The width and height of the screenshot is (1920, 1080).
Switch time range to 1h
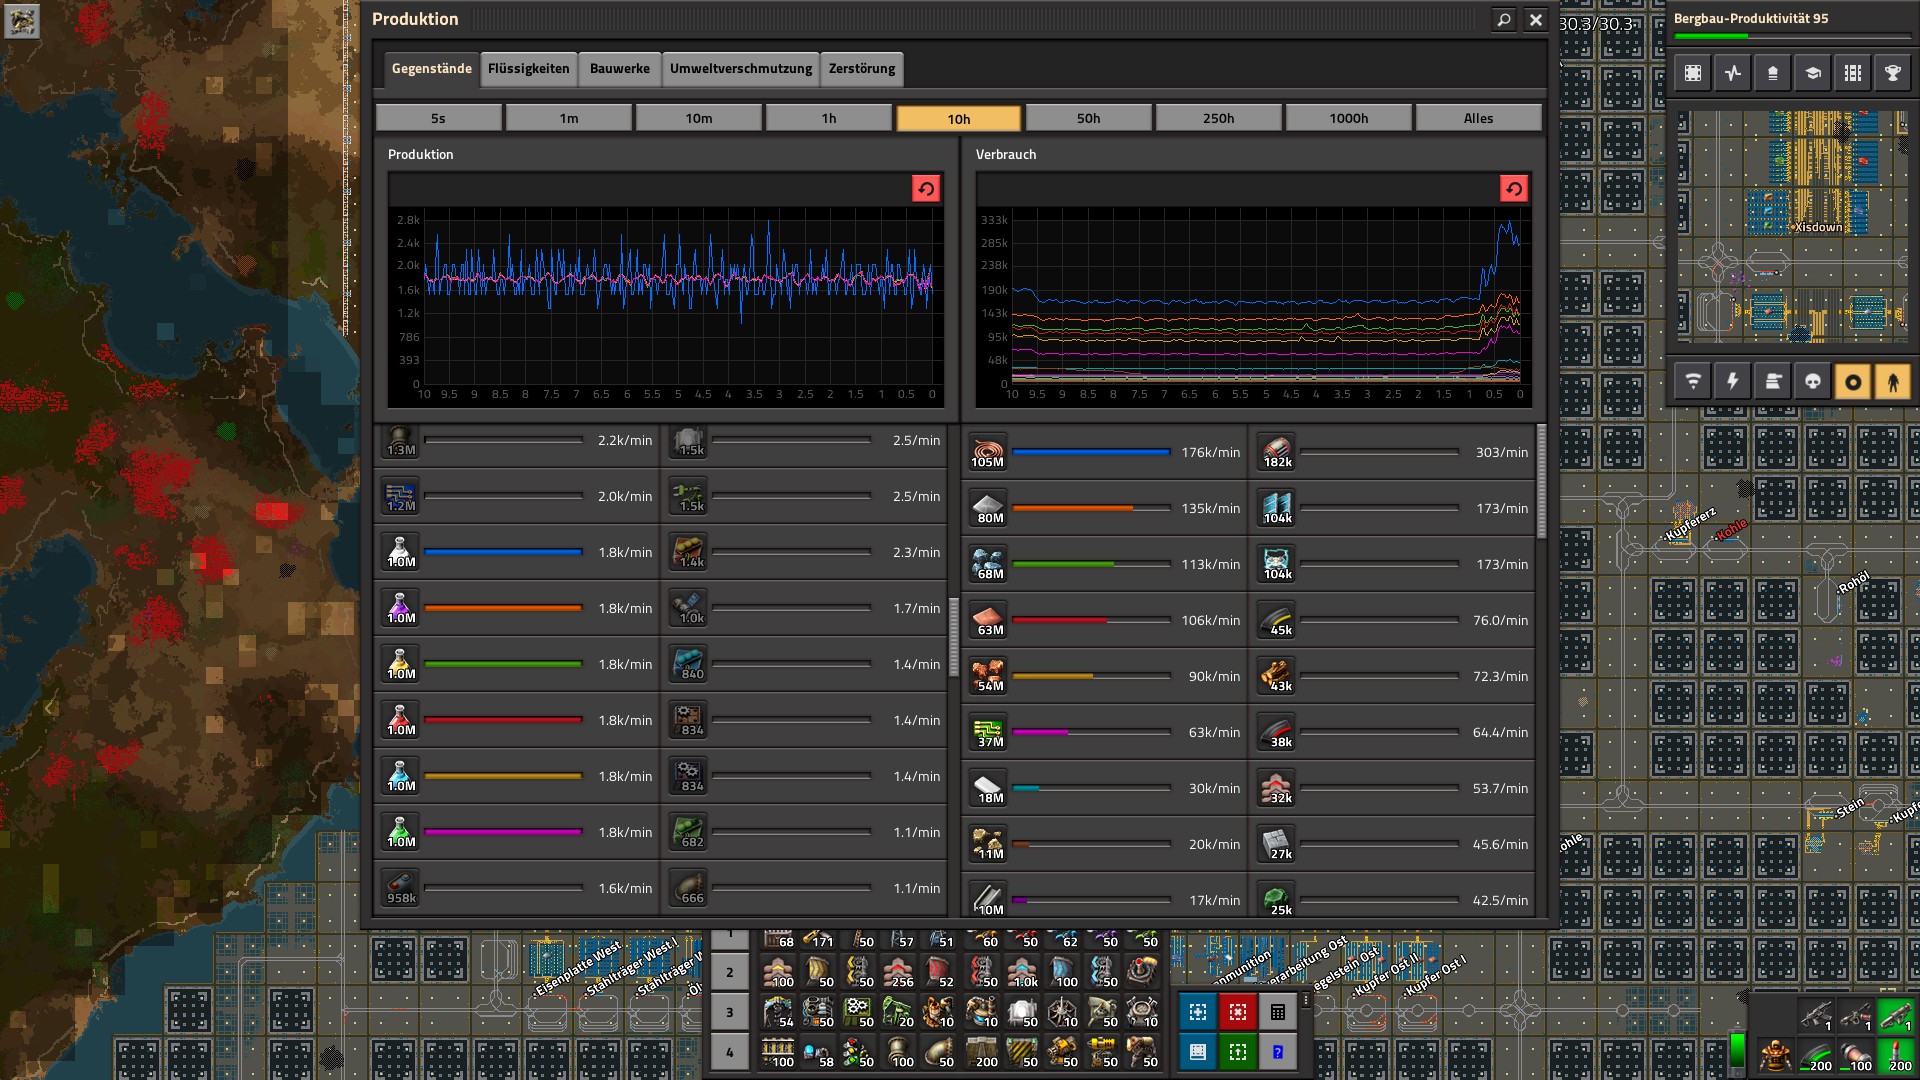829,118
